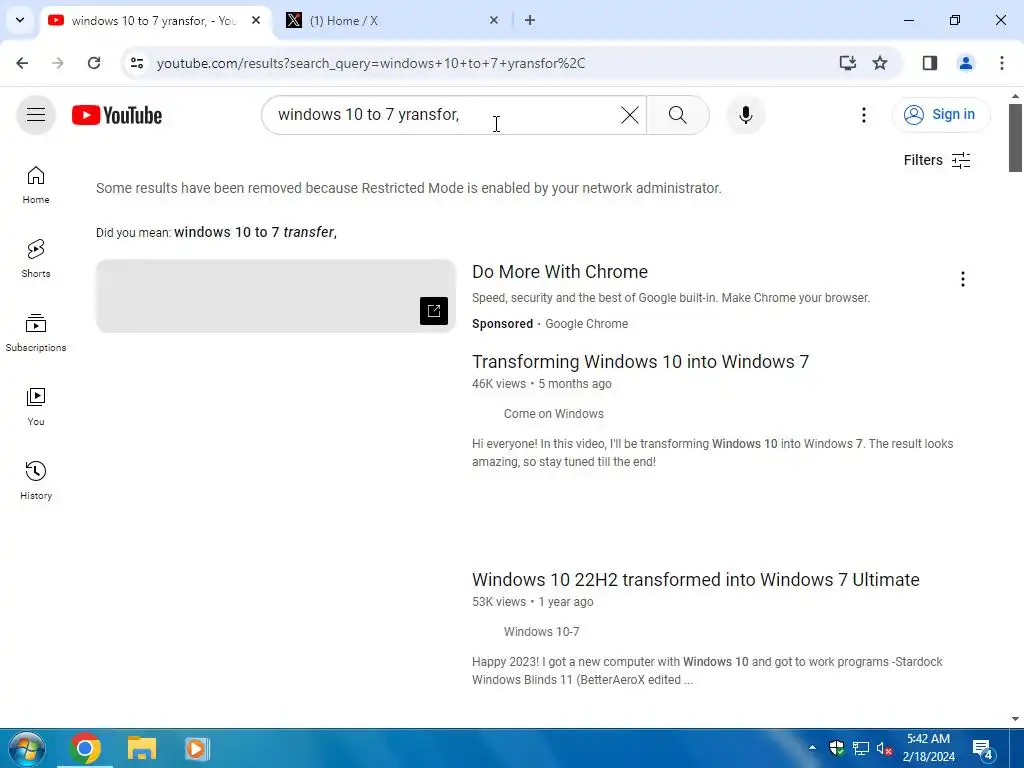Reload the page
This screenshot has height=768, width=1024.
click(x=94, y=63)
